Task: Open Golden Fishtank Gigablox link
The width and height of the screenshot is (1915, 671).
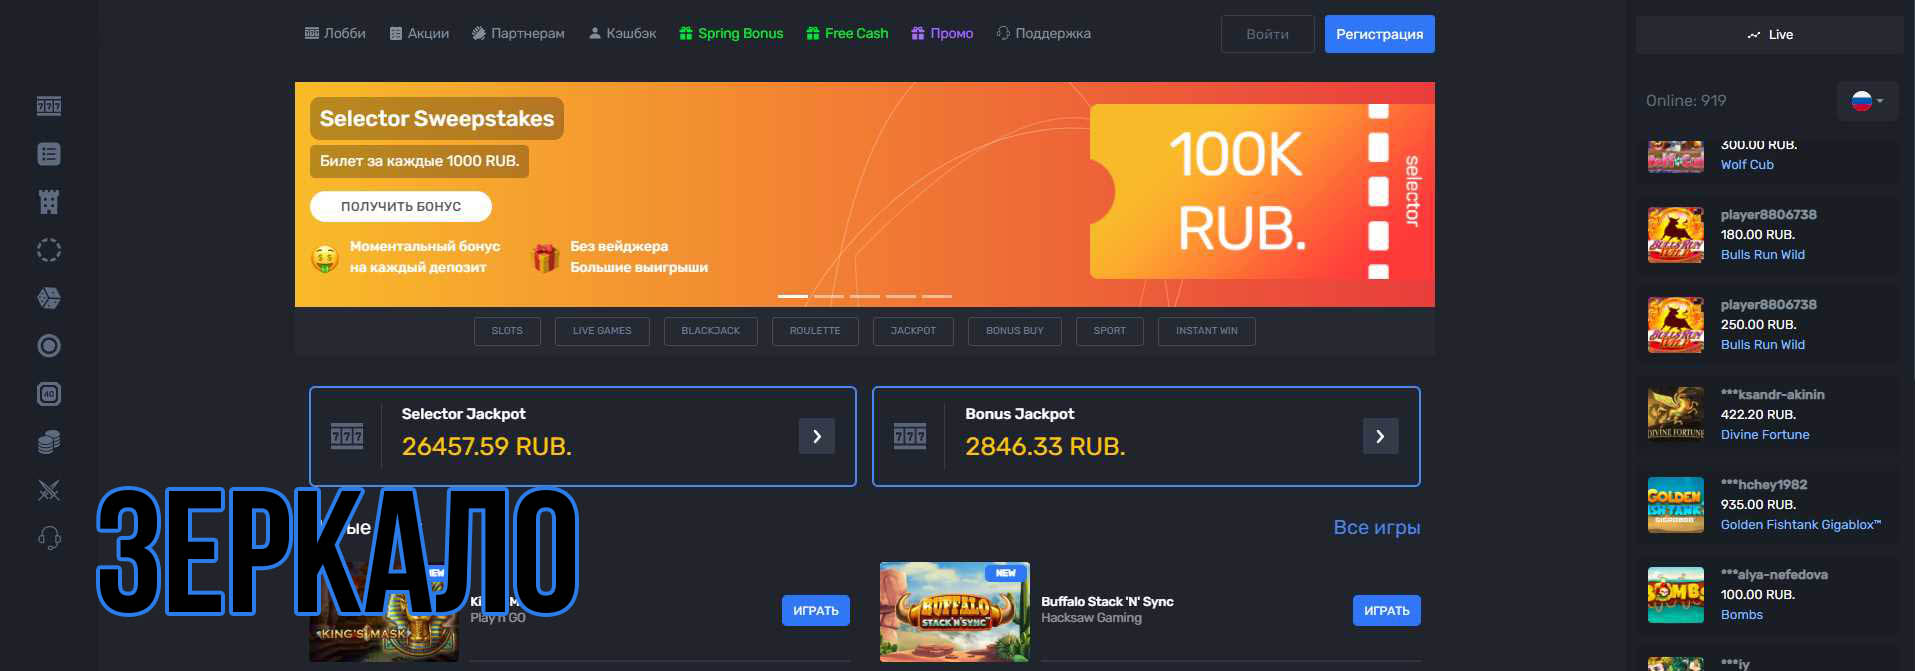Action: pyautogui.click(x=1801, y=525)
